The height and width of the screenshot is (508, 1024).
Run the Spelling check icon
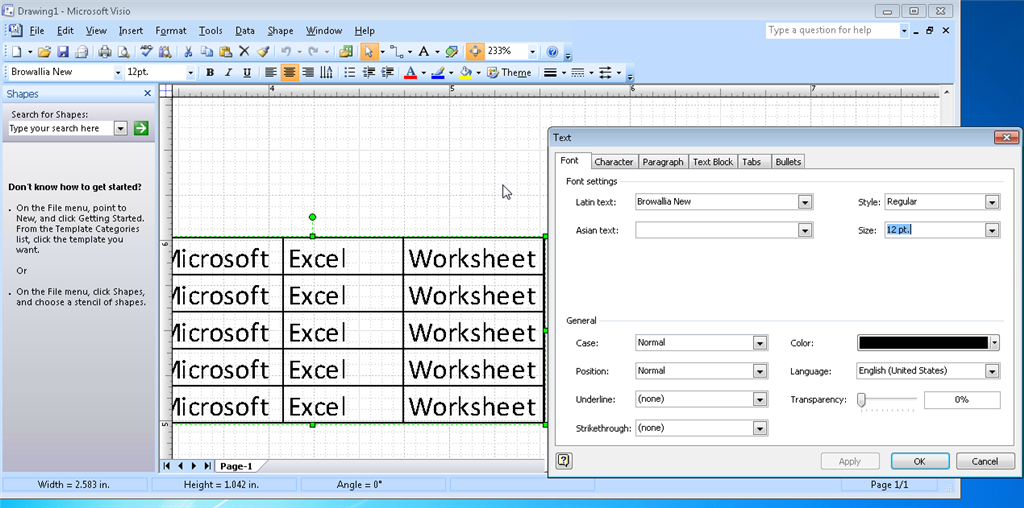[x=146, y=52]
